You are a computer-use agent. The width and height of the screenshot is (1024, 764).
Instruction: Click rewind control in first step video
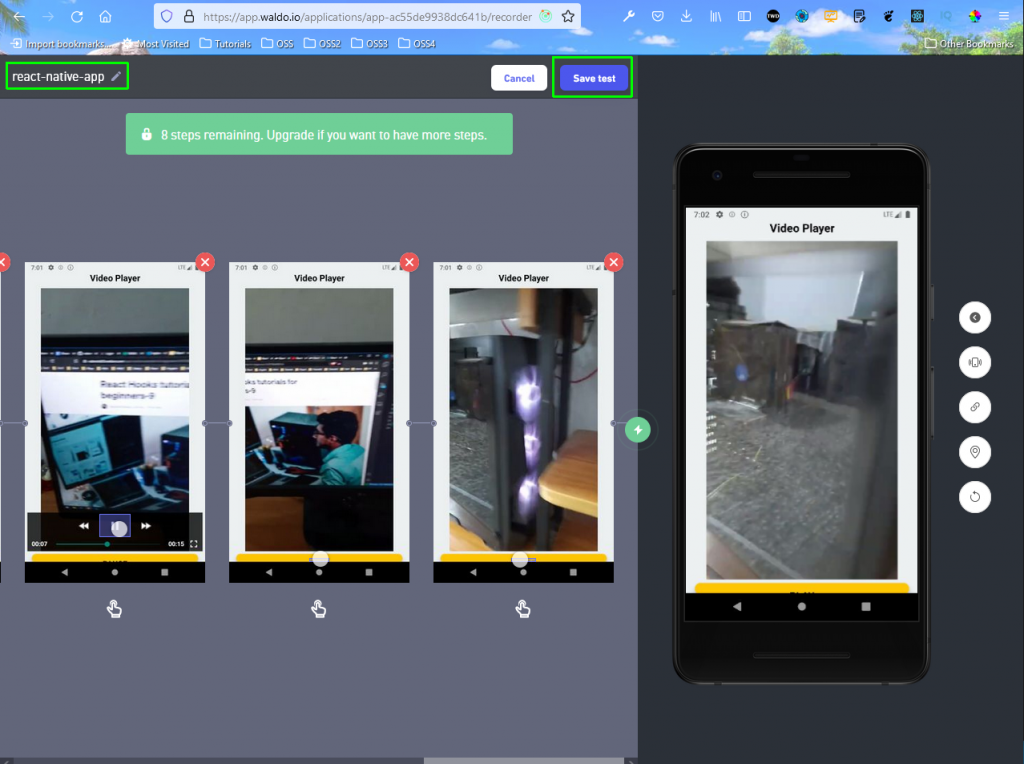point(84,526)
